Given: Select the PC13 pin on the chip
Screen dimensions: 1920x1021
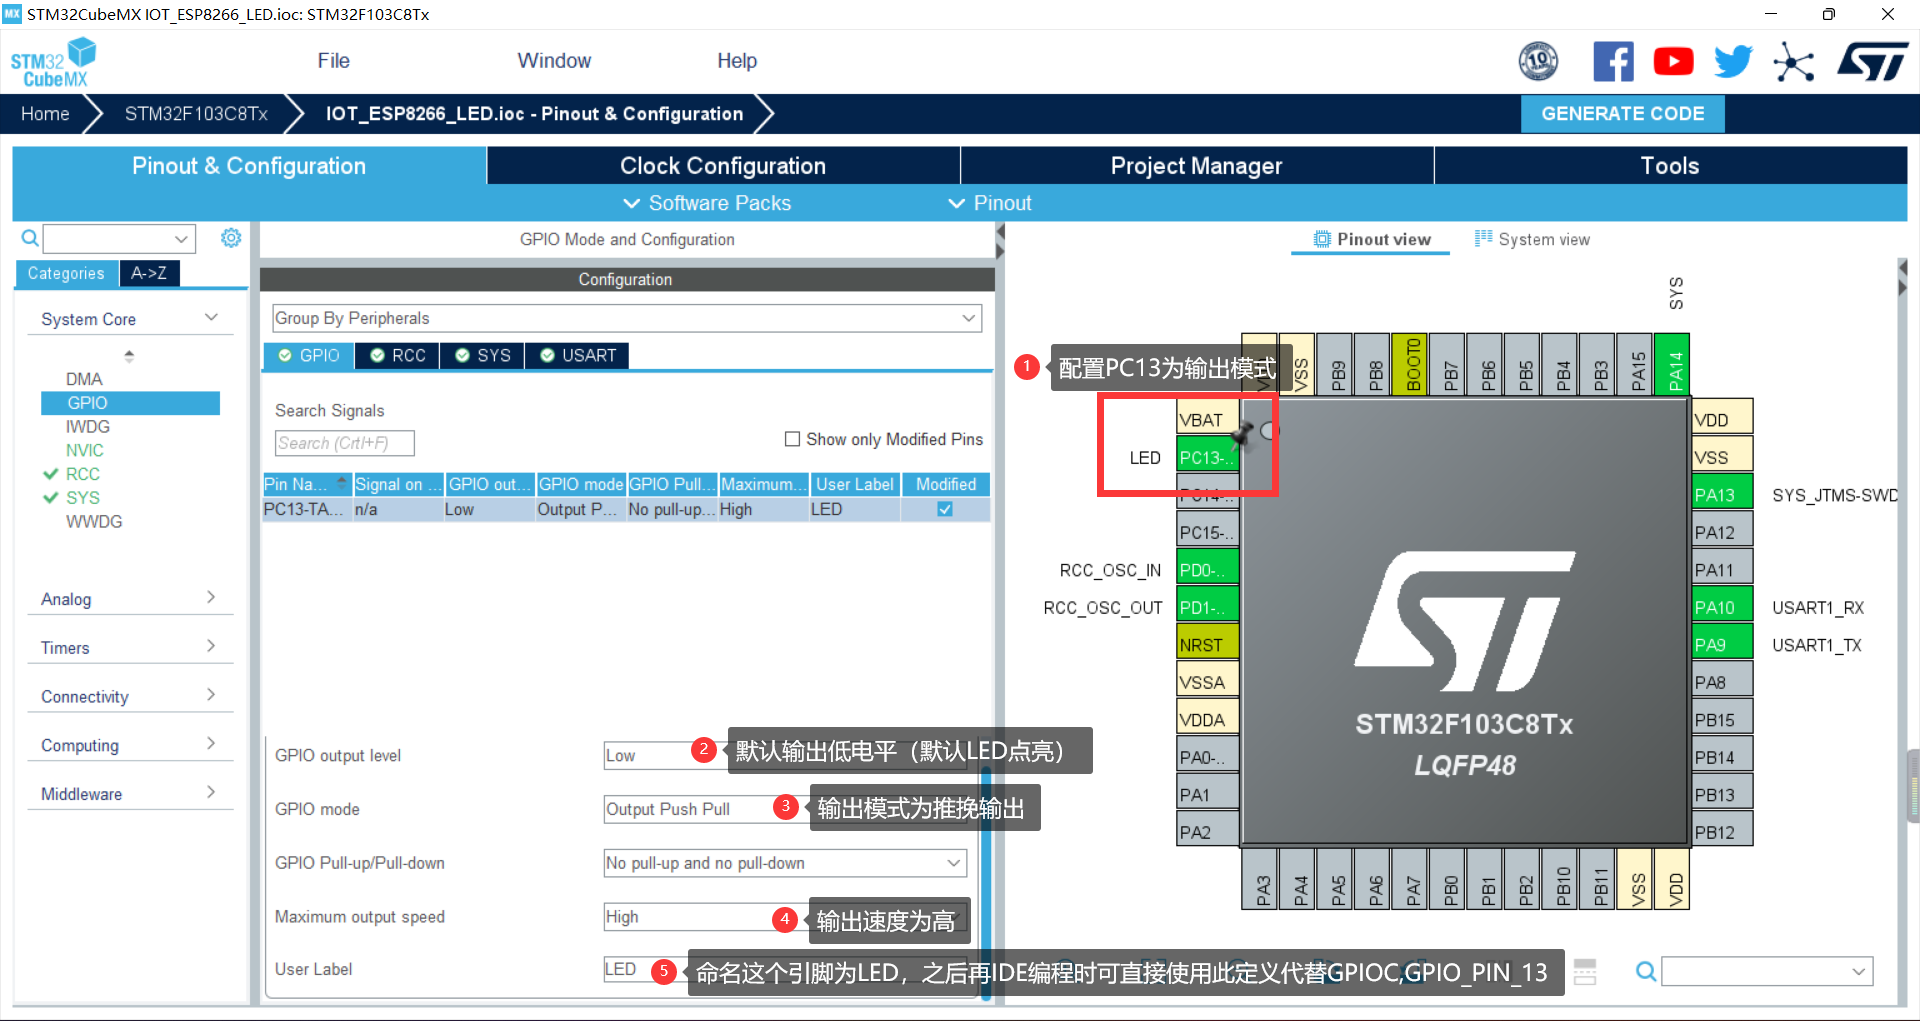Looking at the screenshot, I should click(1208, 457).
